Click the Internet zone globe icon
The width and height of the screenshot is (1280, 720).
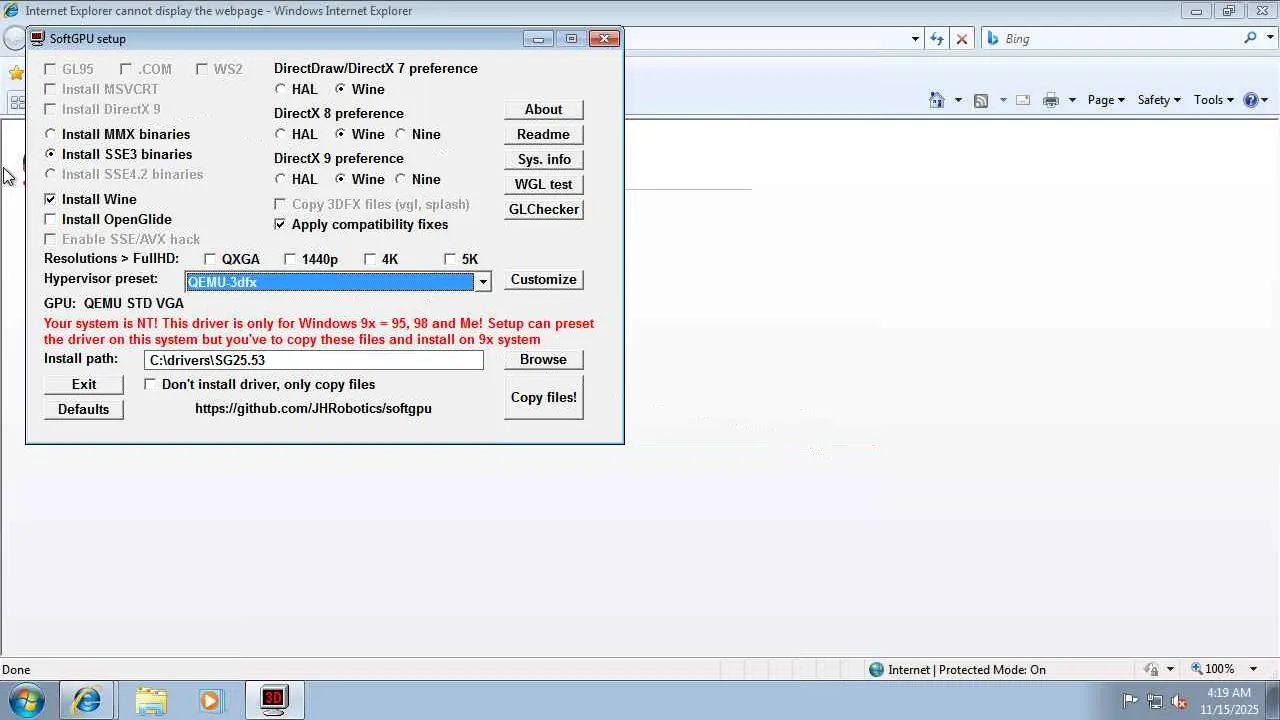(x=877, y=670)
